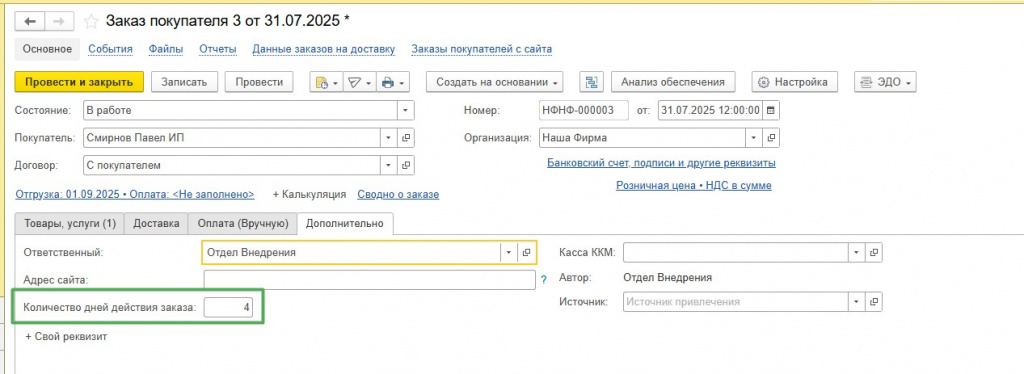Click the Источник привлечения input field
Image resolution: width=1024 pixels, height=374 pixels.
click(x=735, y=302)
